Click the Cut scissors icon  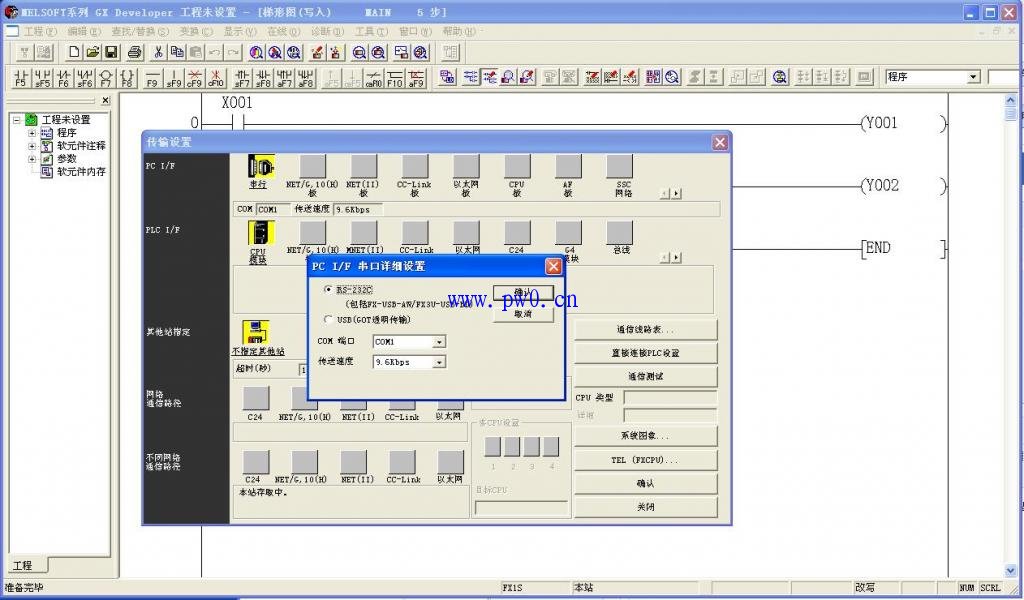(158, 53)
